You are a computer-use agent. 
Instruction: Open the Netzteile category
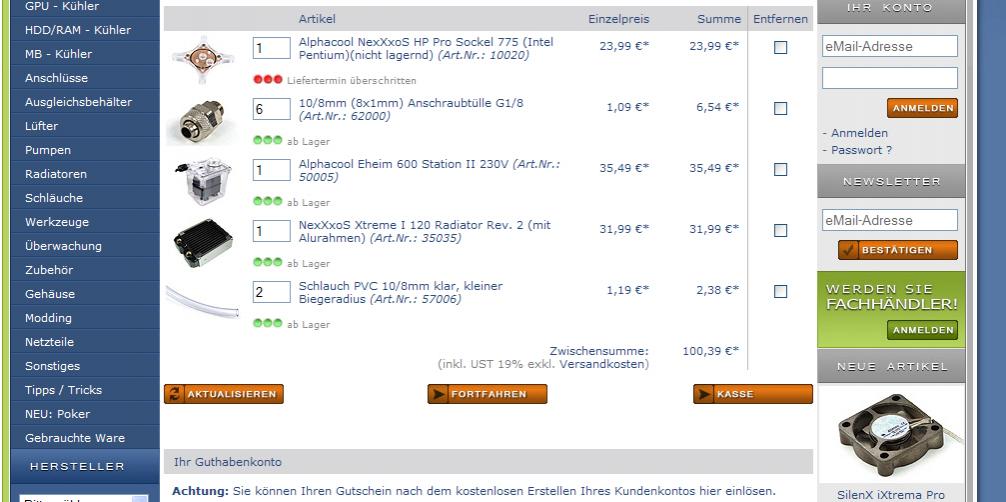(85, 342)
